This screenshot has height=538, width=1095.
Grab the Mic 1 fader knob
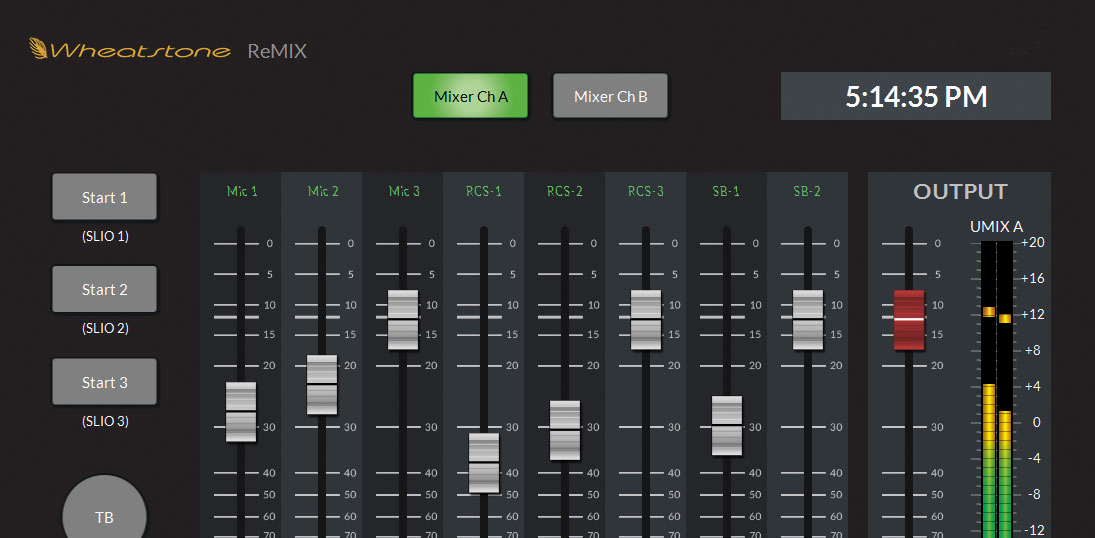tap(241, 412)
